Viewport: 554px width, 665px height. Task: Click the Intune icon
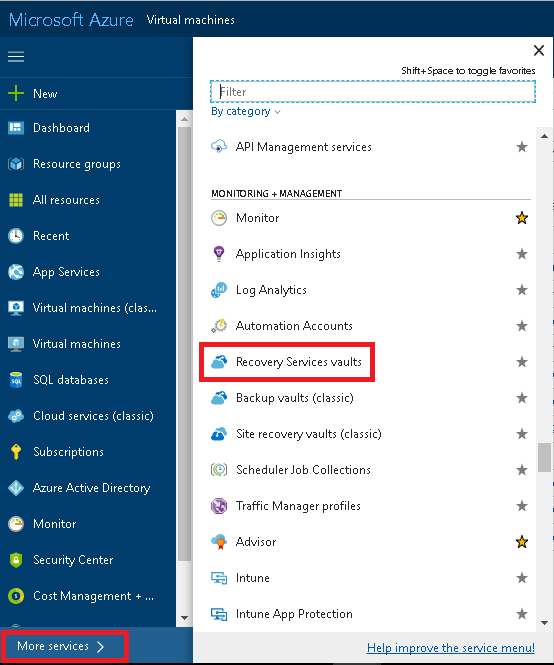pos(219,578)
